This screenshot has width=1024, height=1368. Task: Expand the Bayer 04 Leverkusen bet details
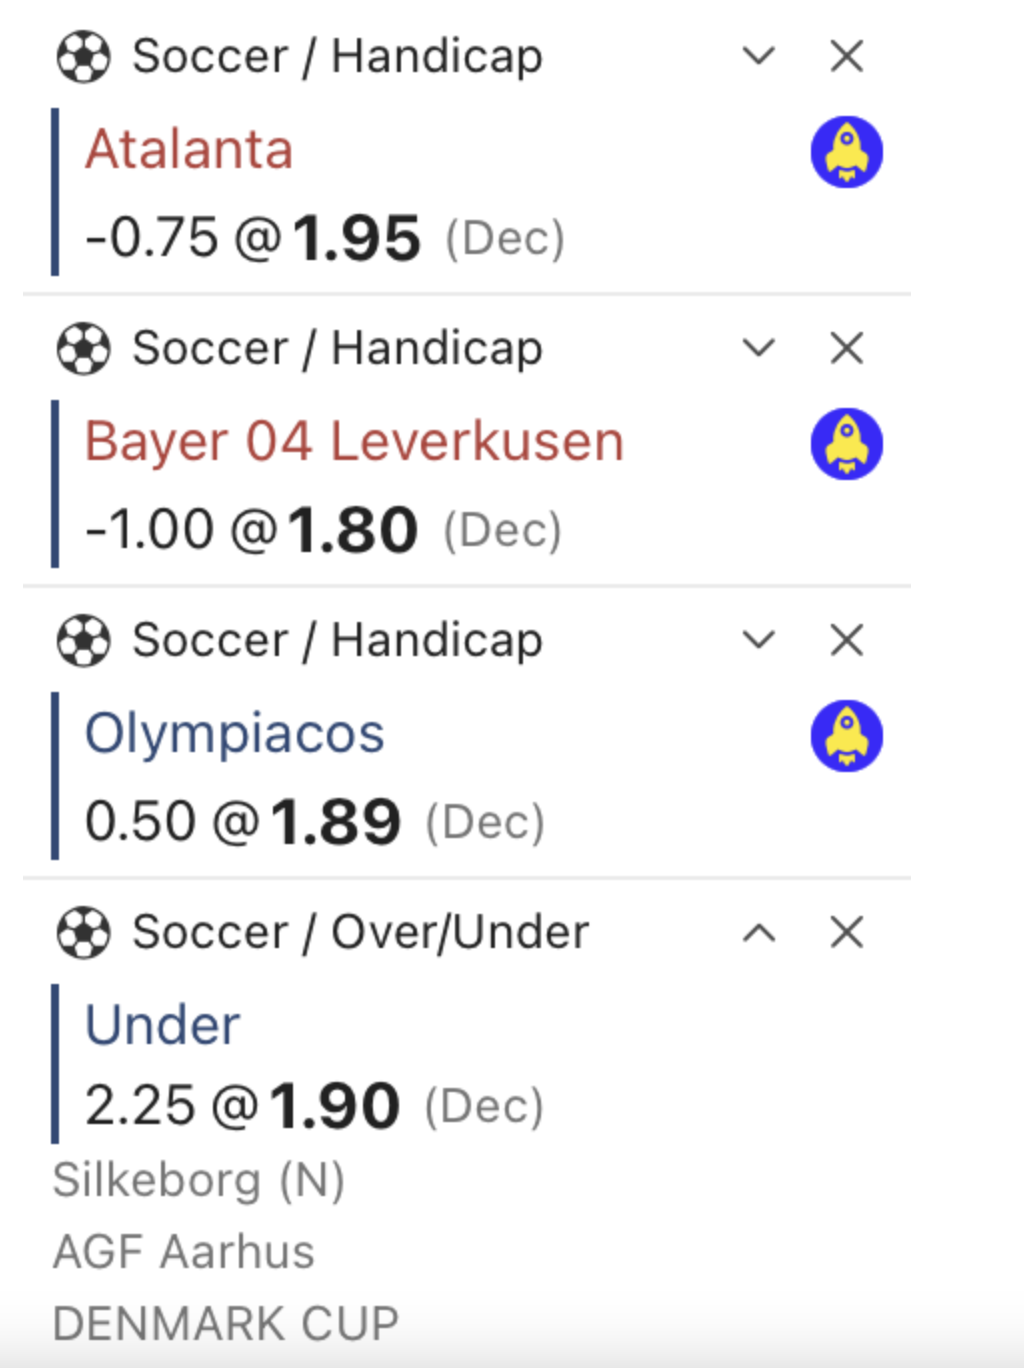tap(759, 348)
